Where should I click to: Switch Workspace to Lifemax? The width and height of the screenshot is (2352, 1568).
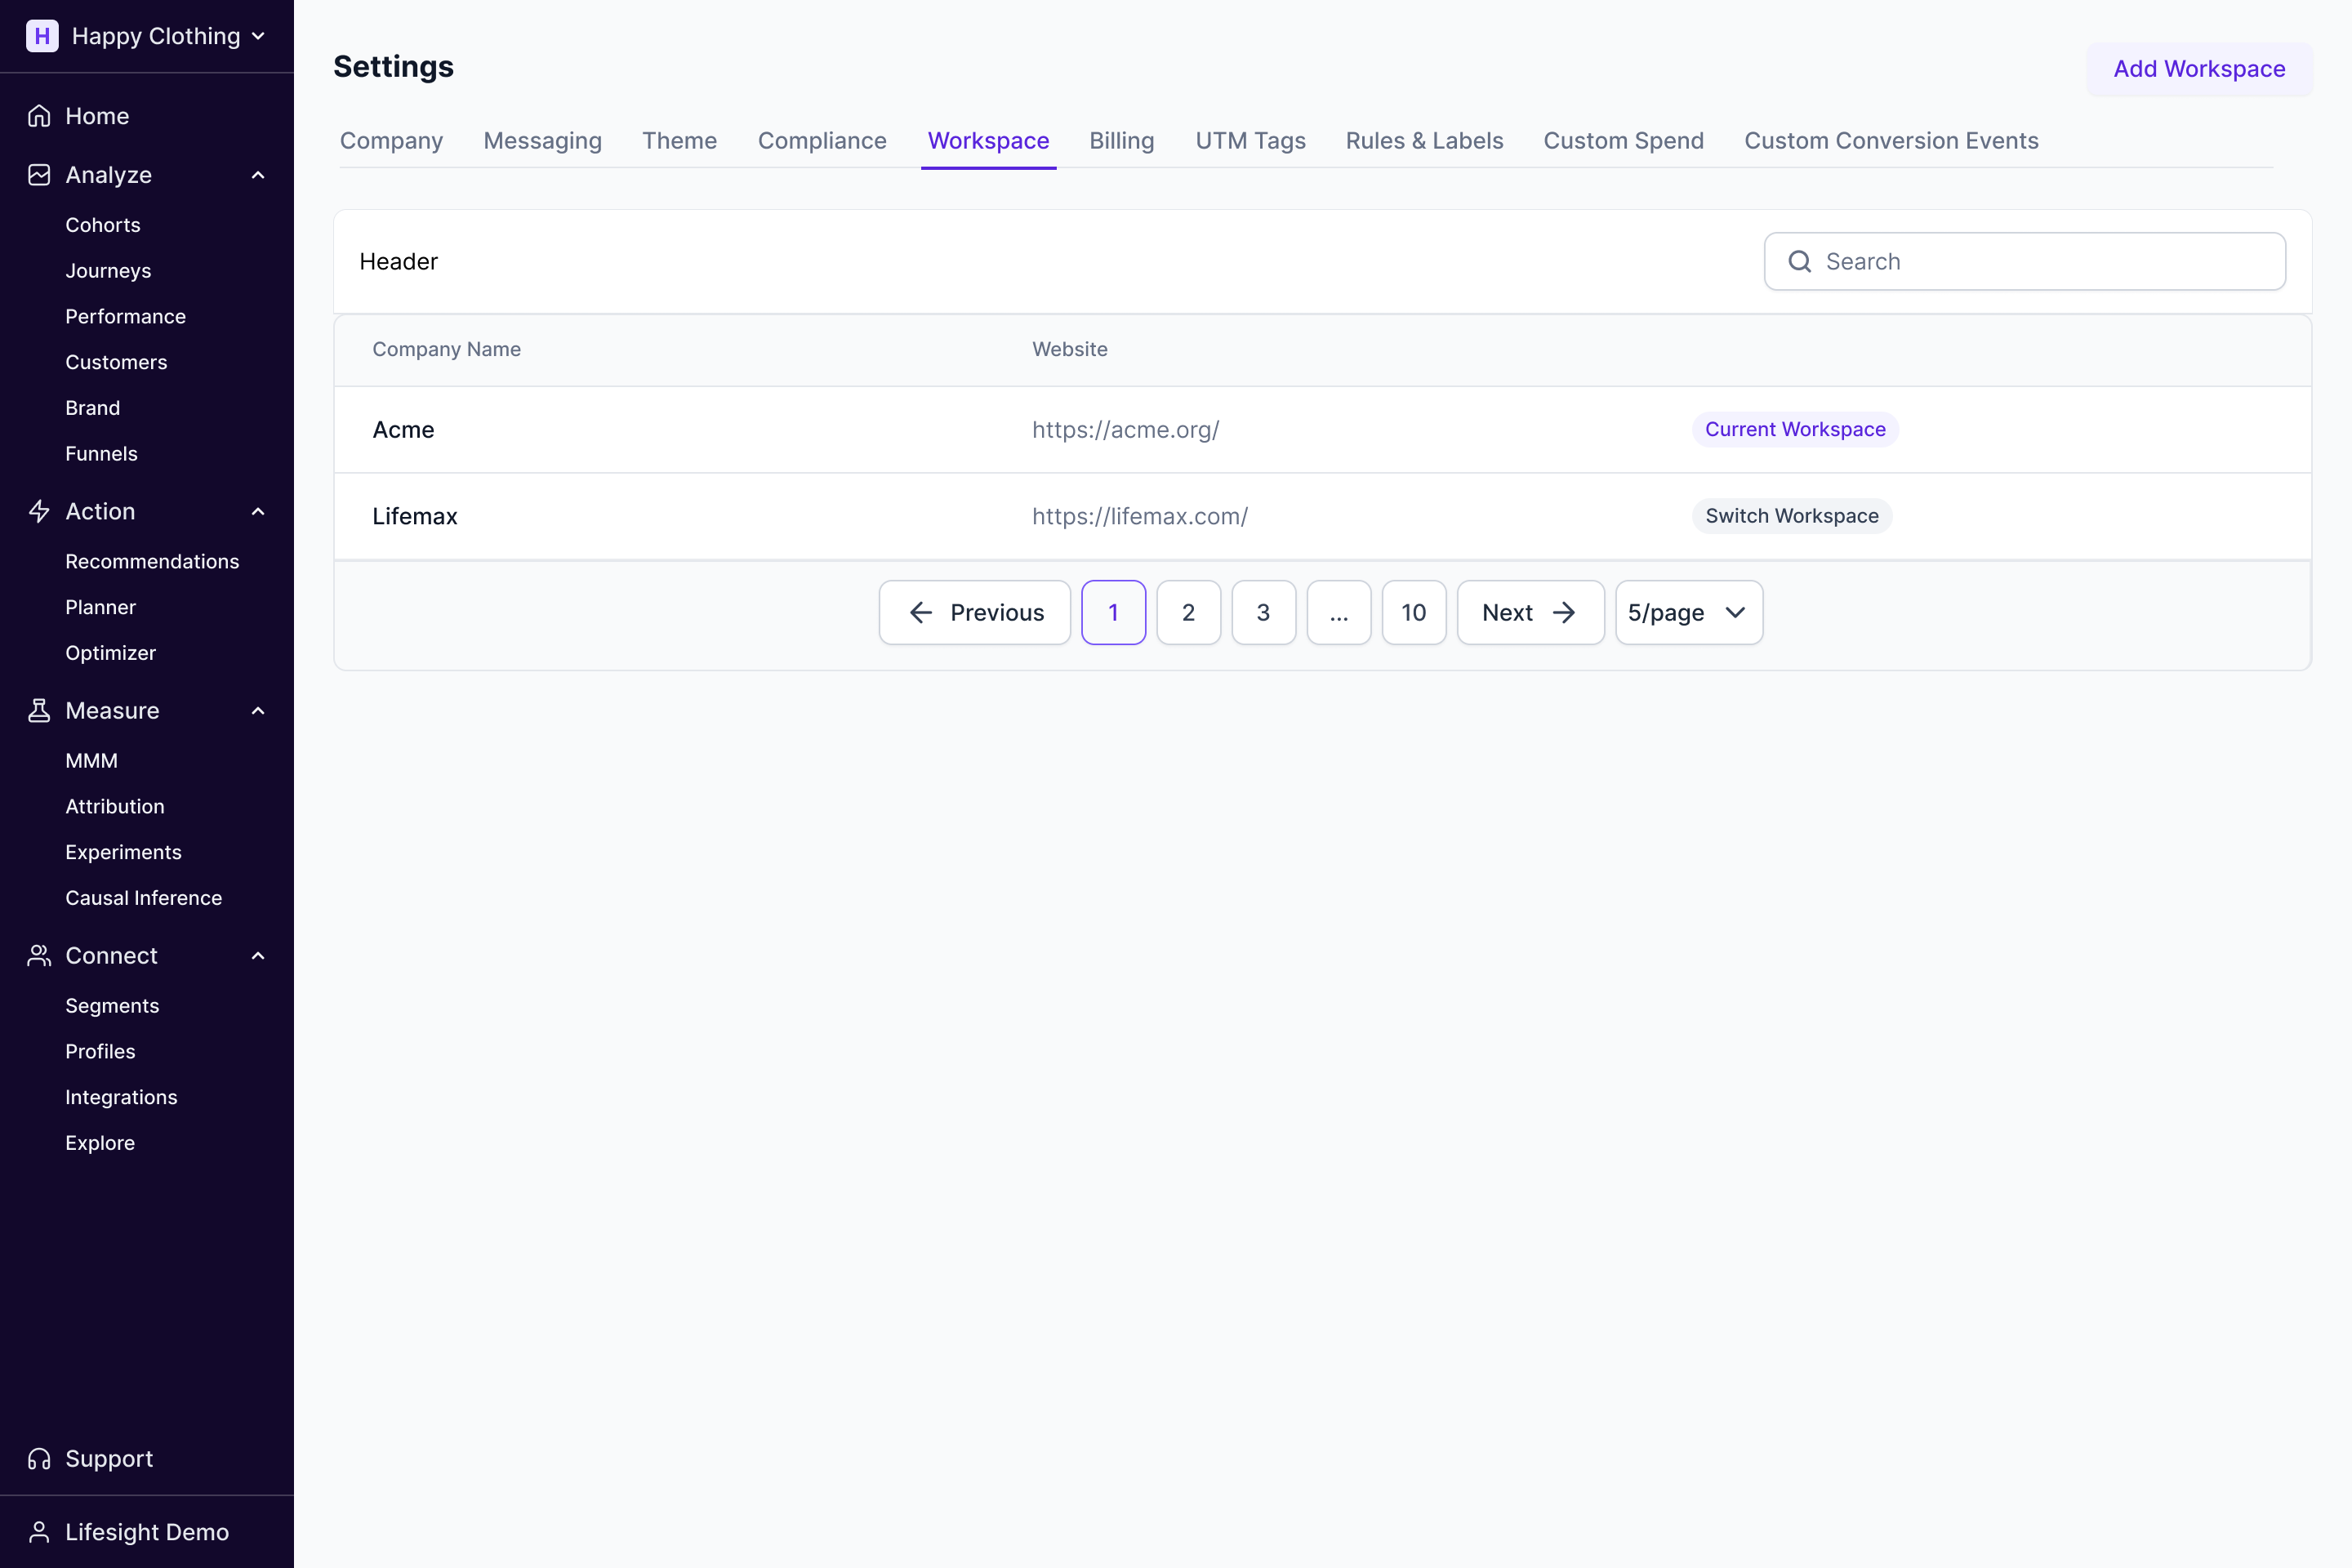click(1791, 516)
